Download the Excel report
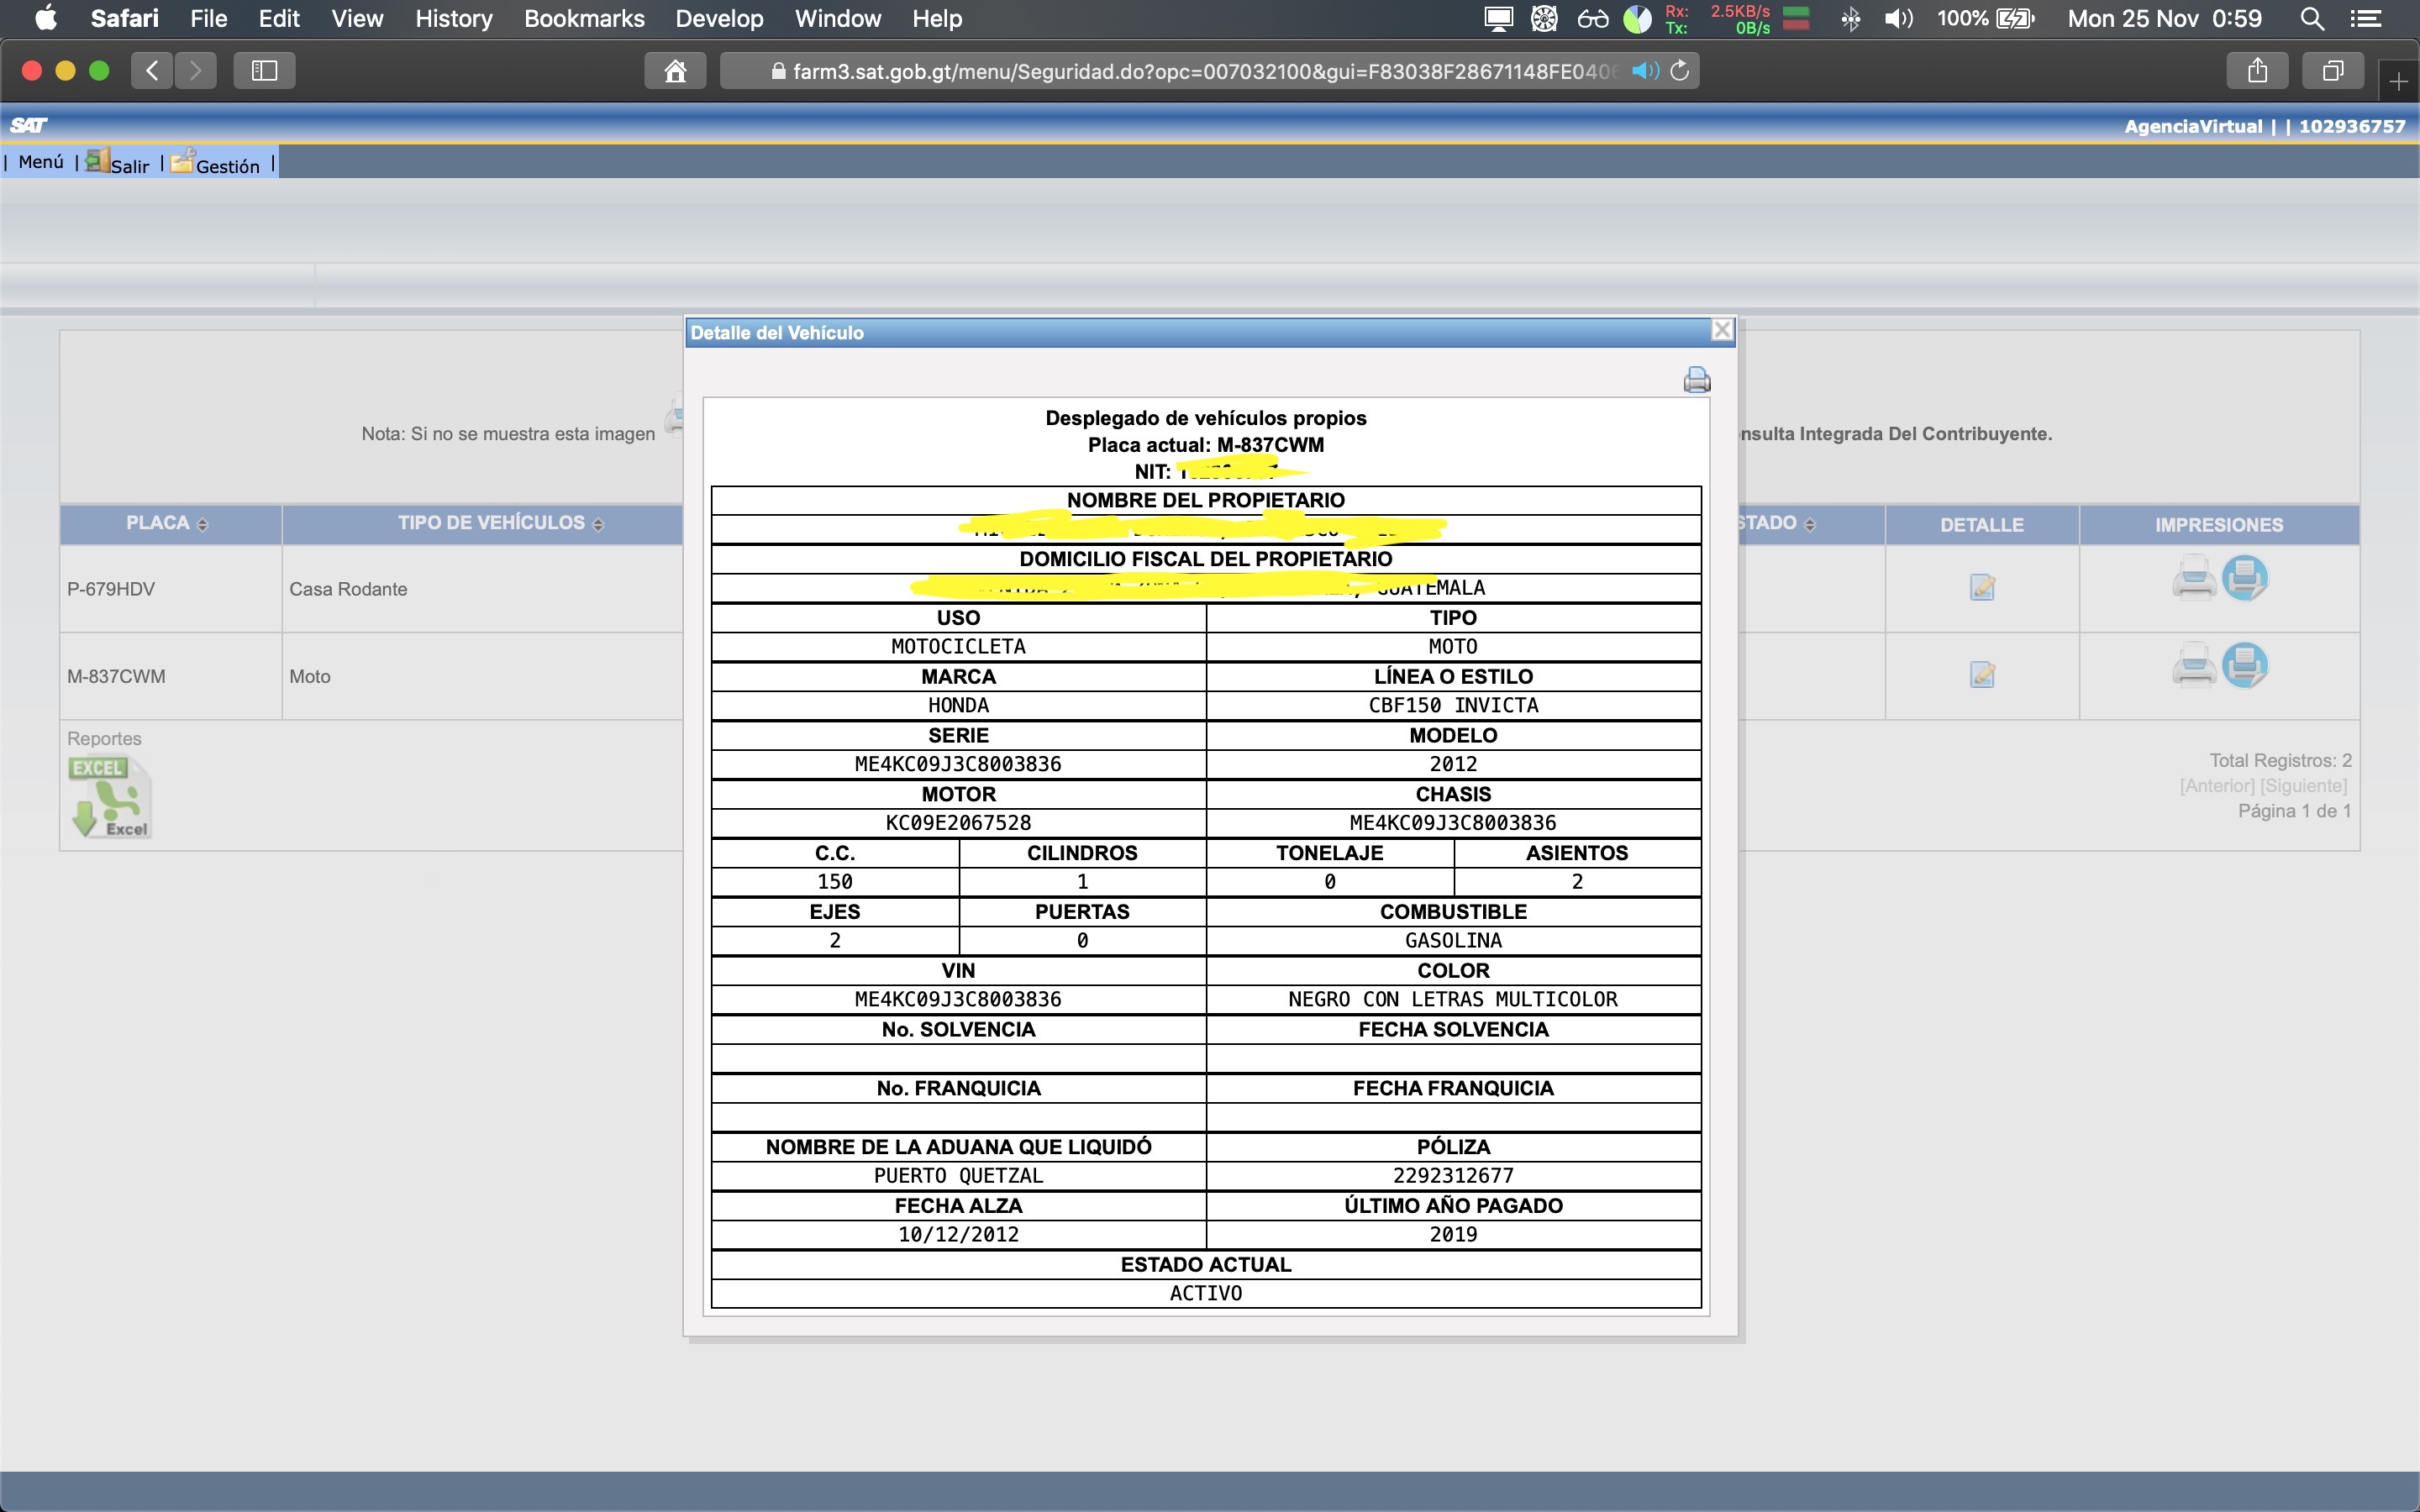The width and height of the screenshot is (2420, 1512). click(x=110, y=797)
